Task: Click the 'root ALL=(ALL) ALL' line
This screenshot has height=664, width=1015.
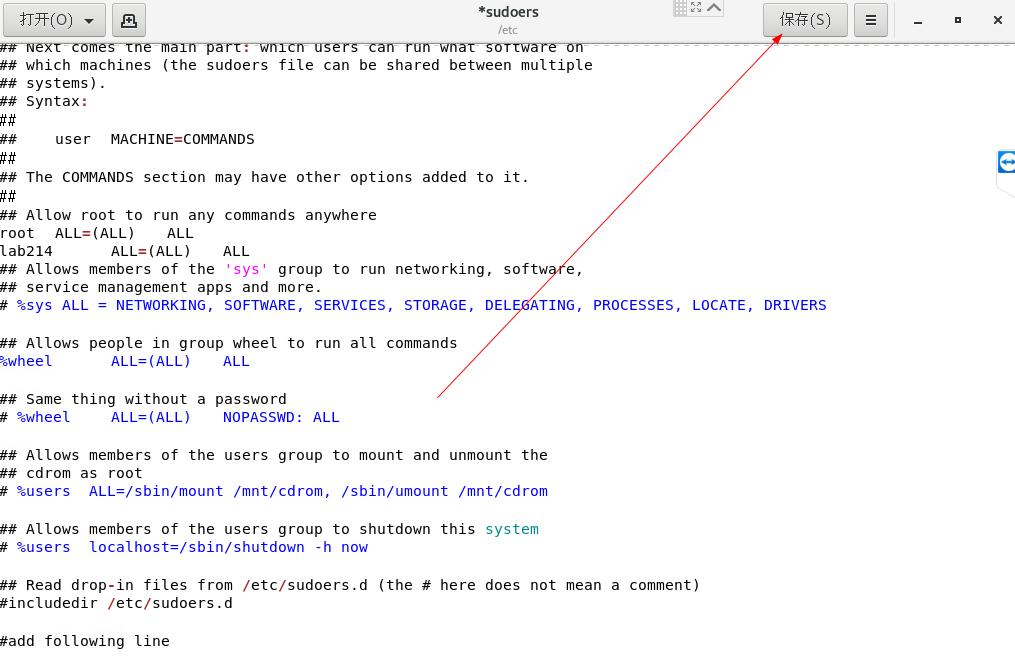Action: tap(96, 233)
